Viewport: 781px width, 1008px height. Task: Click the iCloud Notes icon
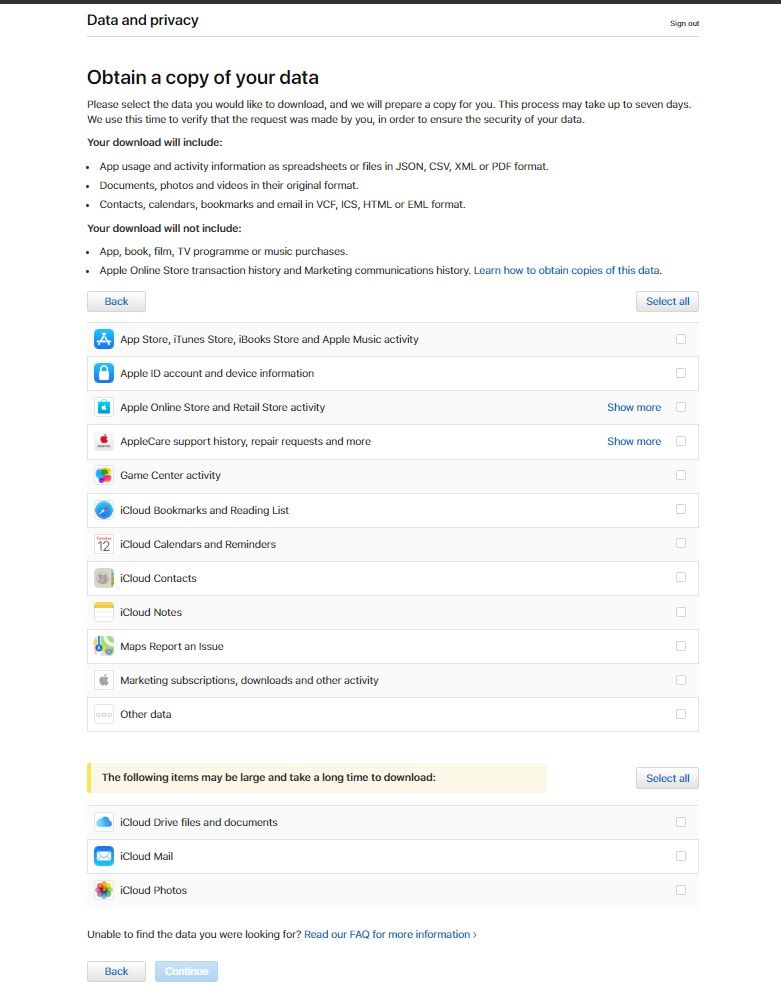tap(104, 612)
